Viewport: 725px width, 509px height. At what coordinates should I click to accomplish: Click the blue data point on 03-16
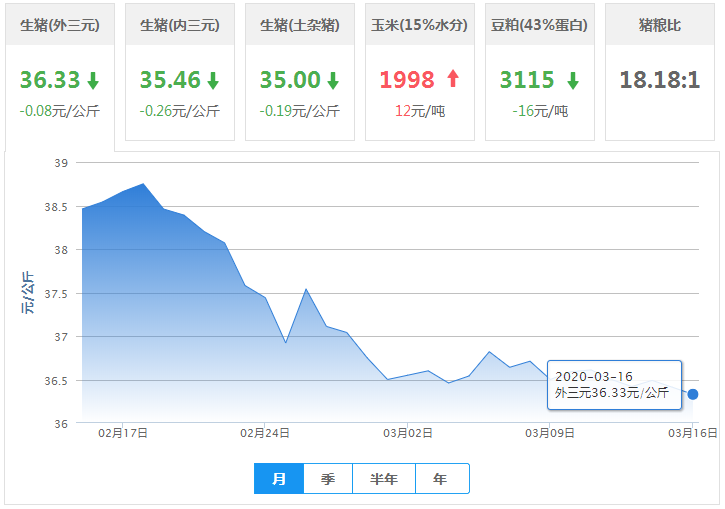[x=693, y=394]
